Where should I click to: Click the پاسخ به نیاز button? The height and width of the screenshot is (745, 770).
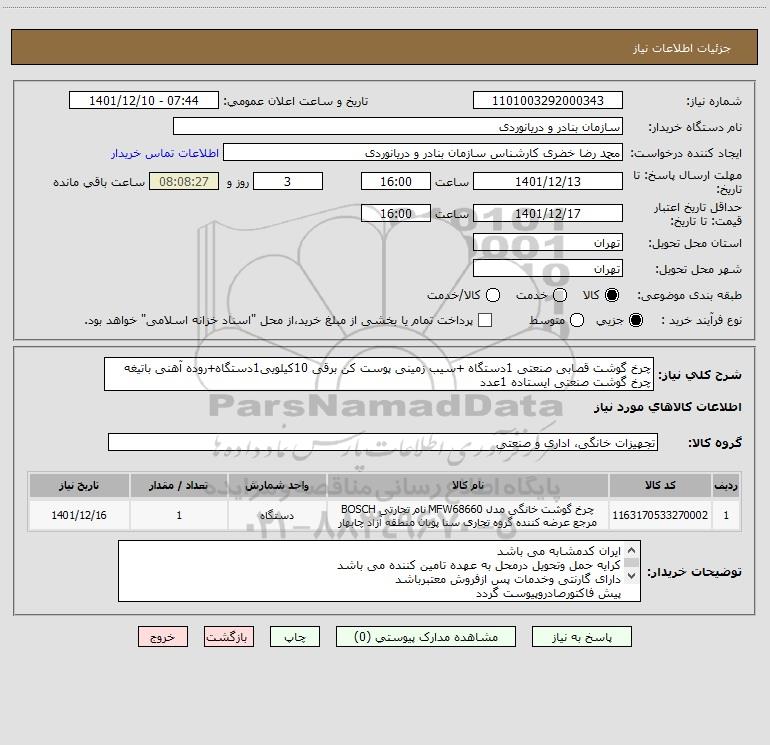coord(581,637)
